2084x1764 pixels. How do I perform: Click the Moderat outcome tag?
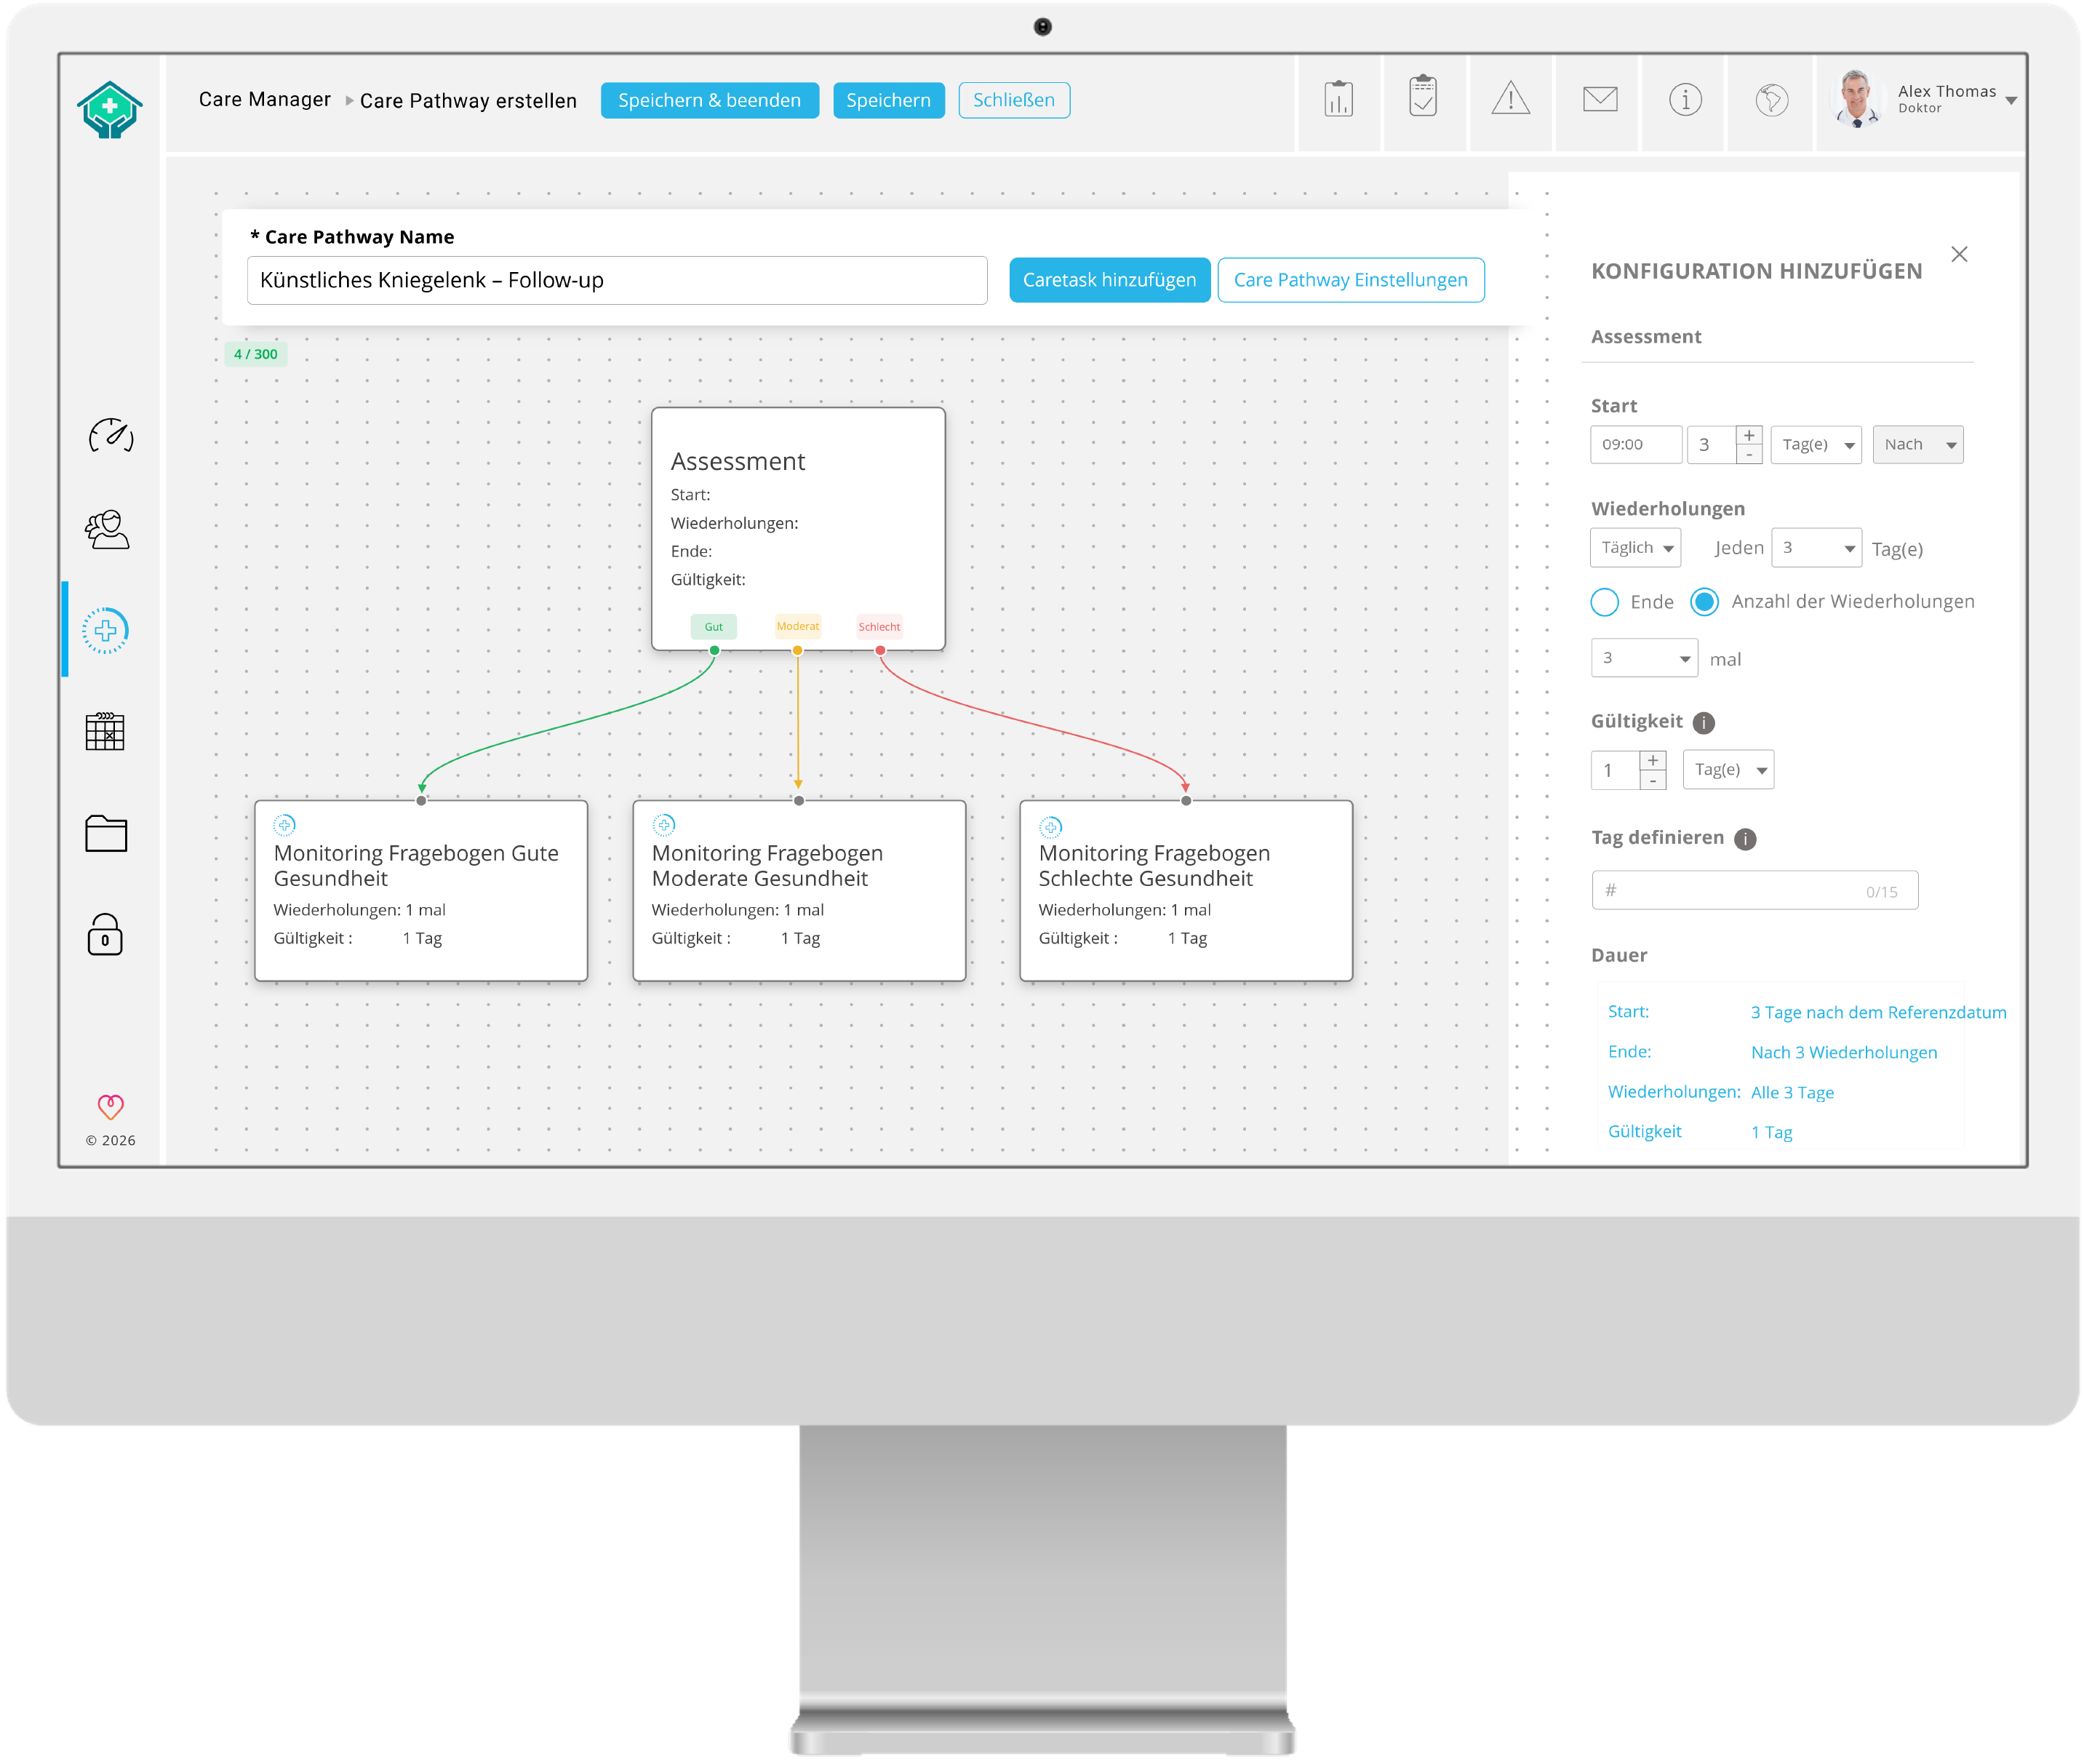[797, 626]
